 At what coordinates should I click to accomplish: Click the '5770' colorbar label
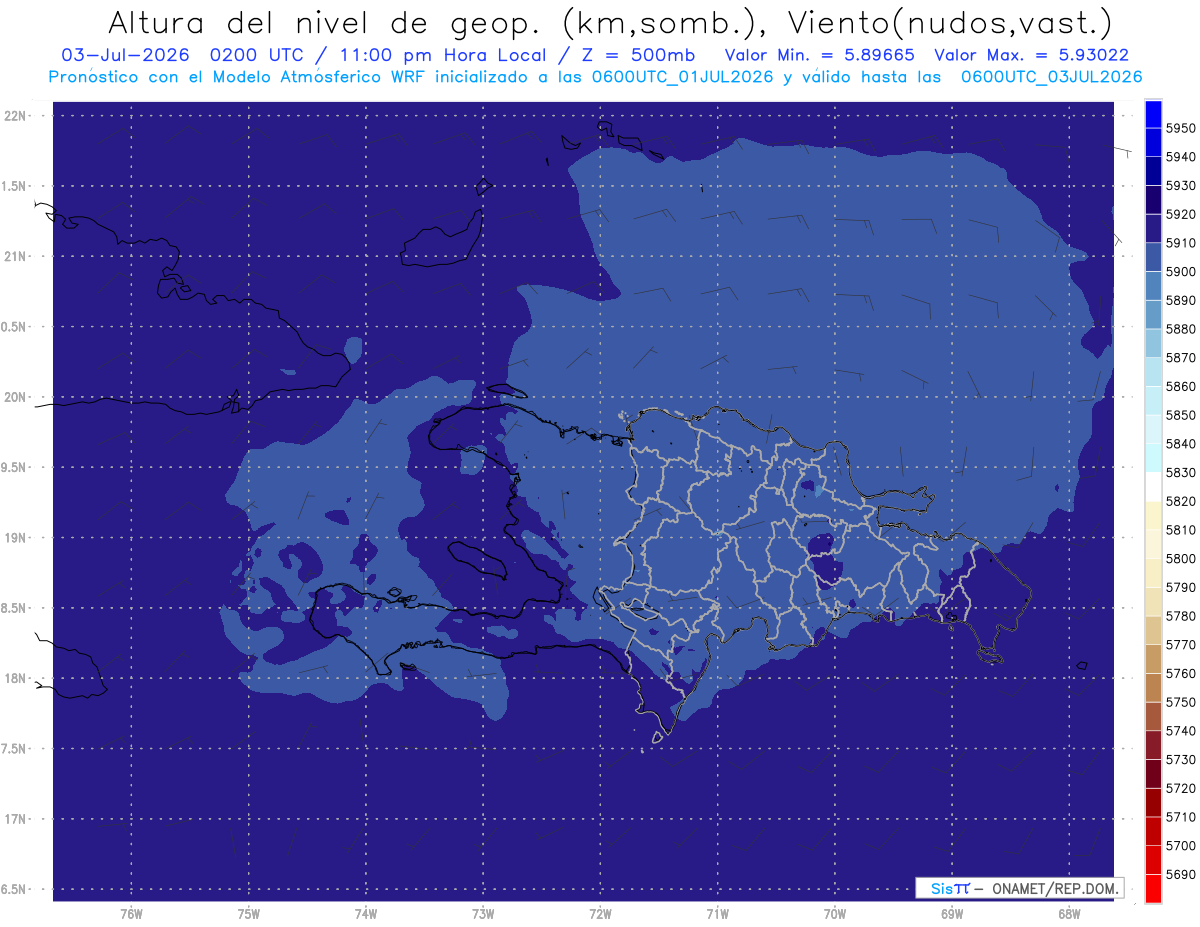click(x=1181, y=645)
